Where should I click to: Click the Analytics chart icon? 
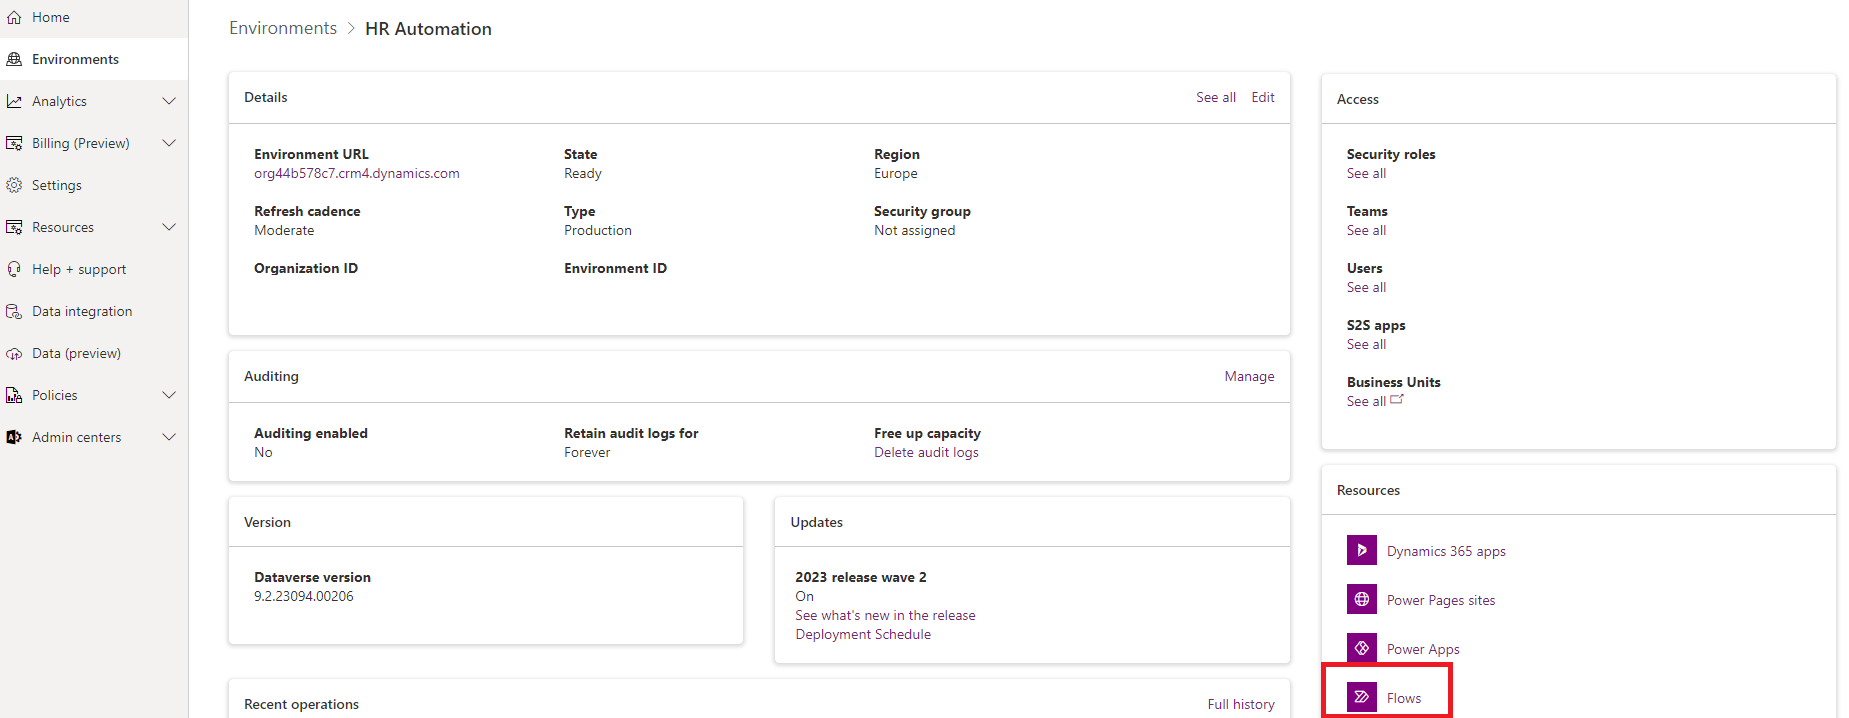point(14,101)
